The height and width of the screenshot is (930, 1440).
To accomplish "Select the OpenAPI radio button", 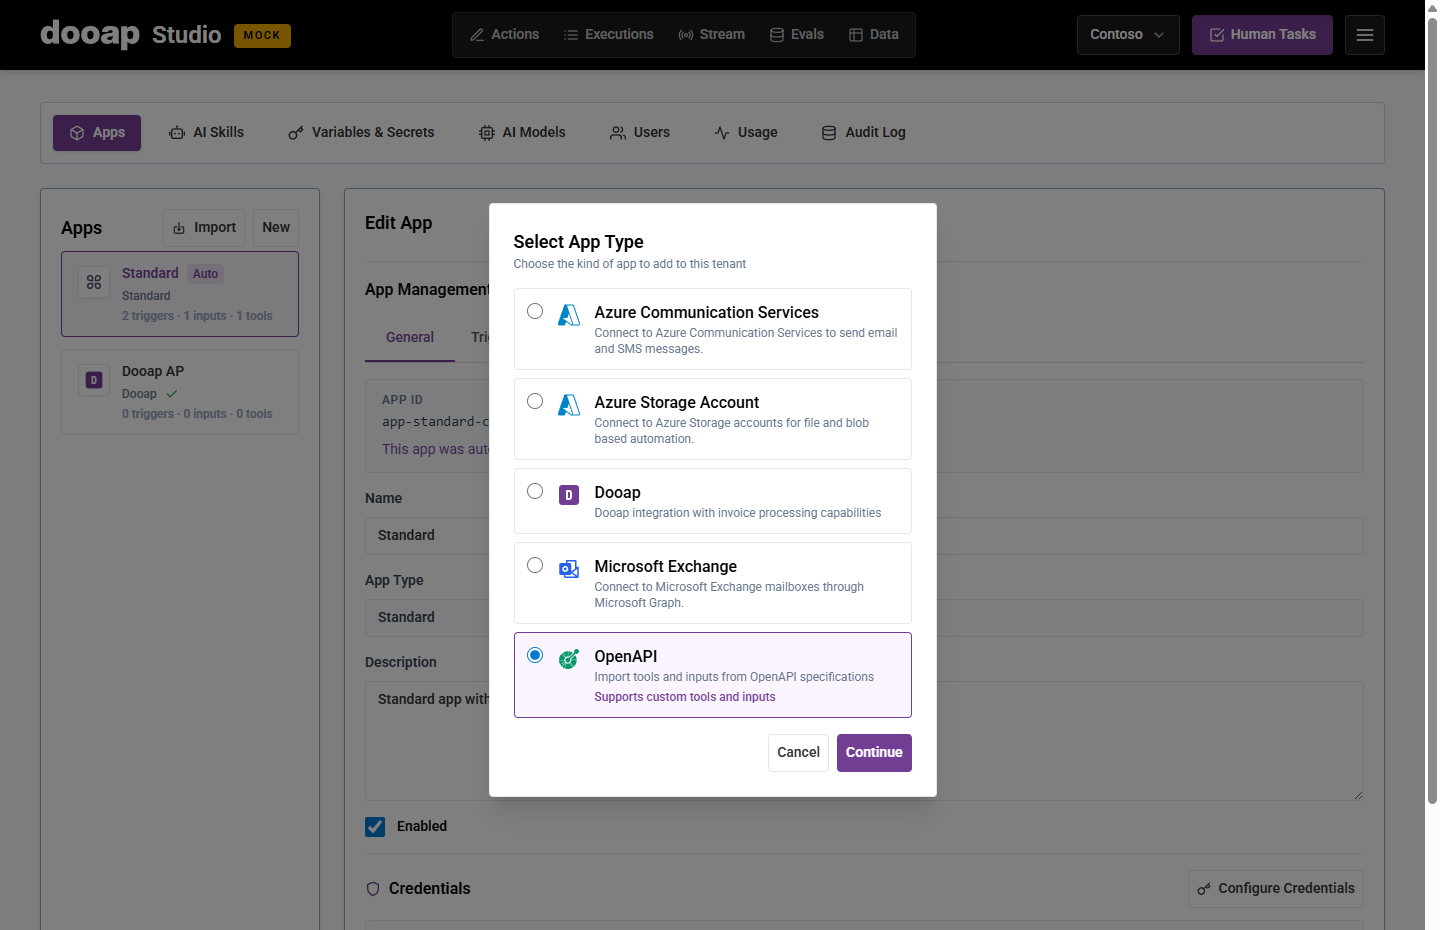I will [535, 655].
